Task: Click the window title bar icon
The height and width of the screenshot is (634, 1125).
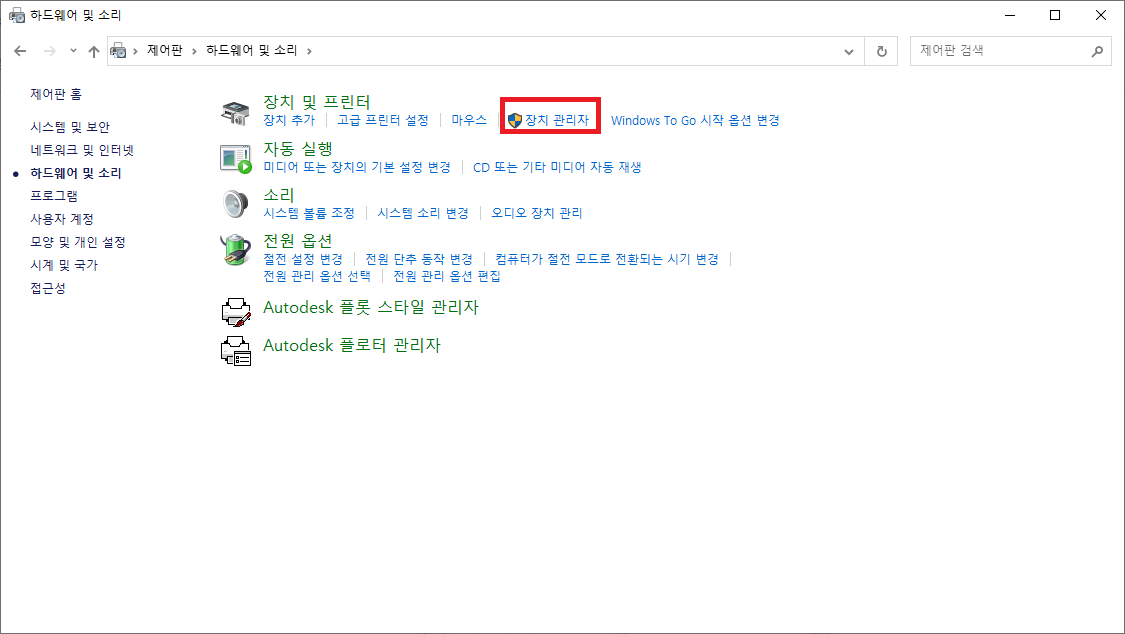Action: click(17, 15)
